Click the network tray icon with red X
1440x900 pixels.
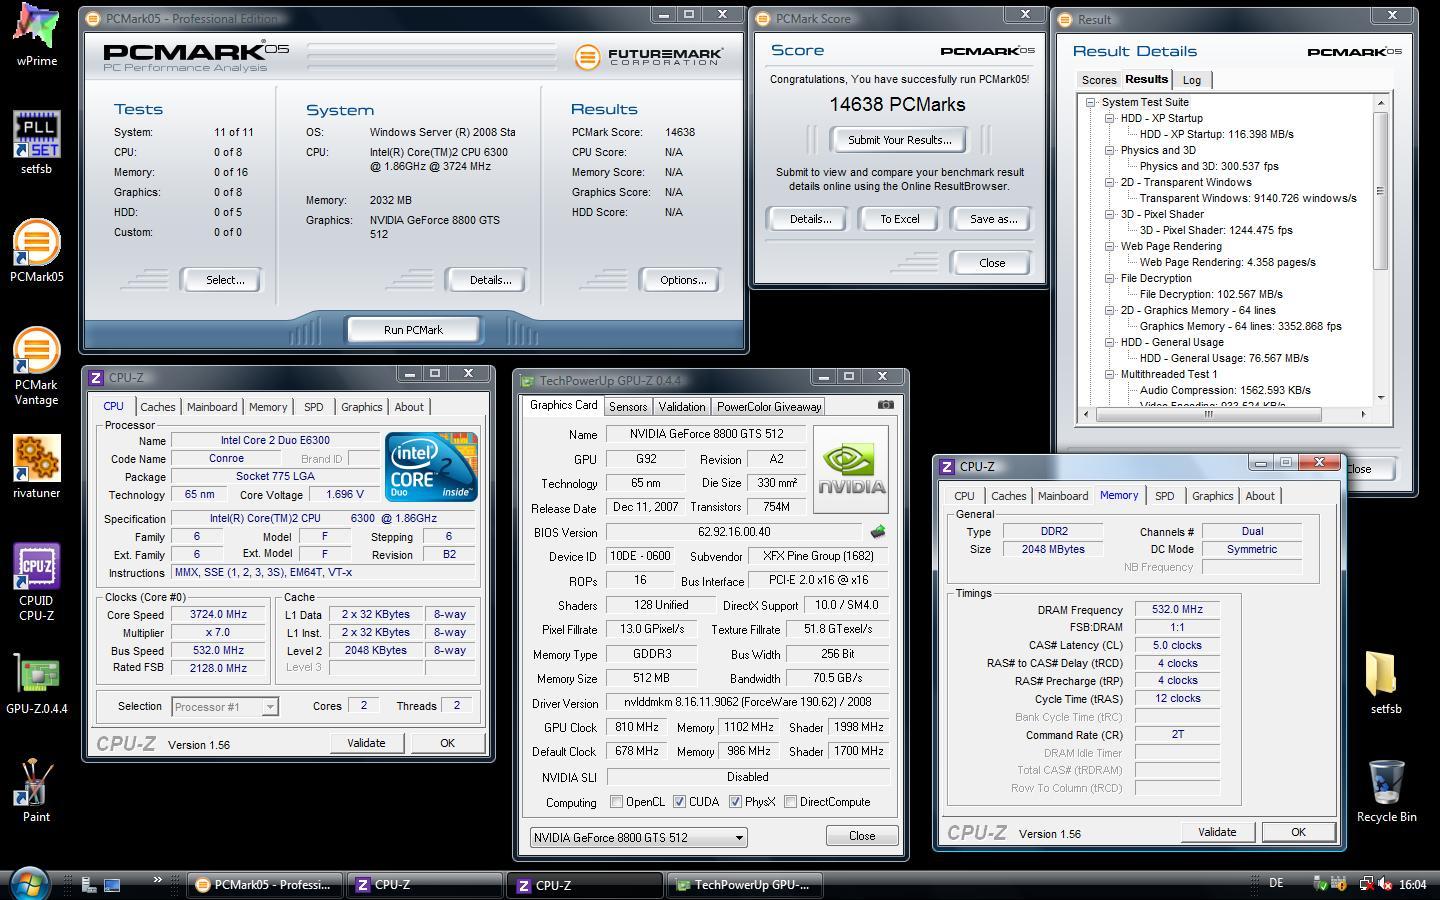click(x=1365, y=884)
